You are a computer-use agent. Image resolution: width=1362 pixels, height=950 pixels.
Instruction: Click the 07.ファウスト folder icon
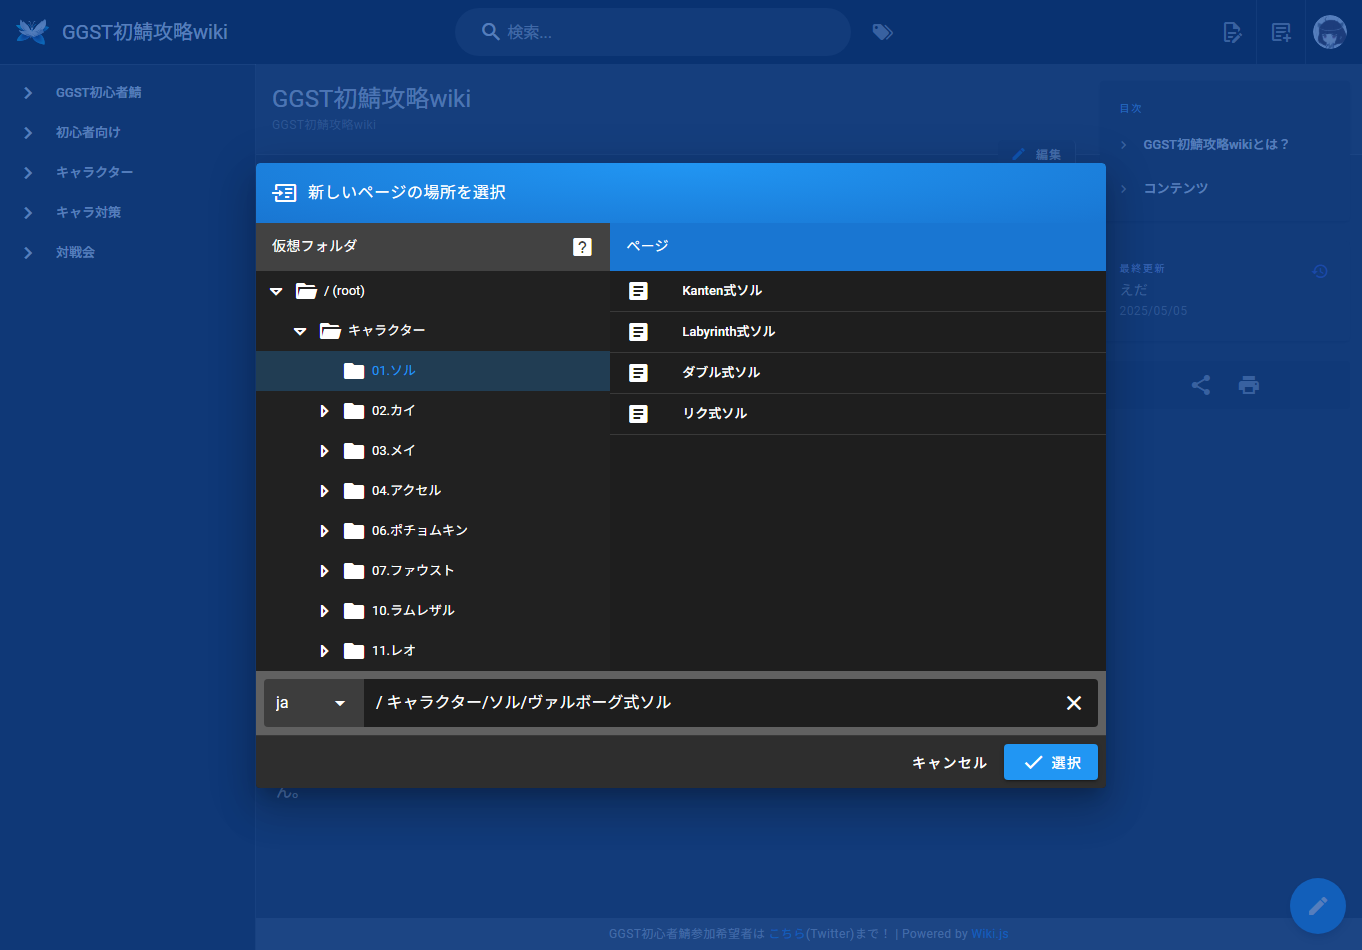coord(354,571)
